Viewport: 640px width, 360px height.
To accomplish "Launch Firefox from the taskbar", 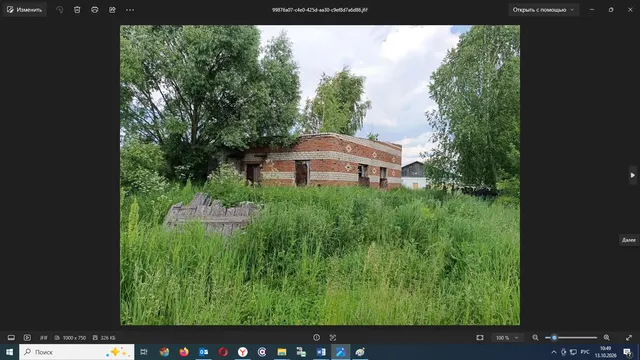I will [x=184, y=352].
